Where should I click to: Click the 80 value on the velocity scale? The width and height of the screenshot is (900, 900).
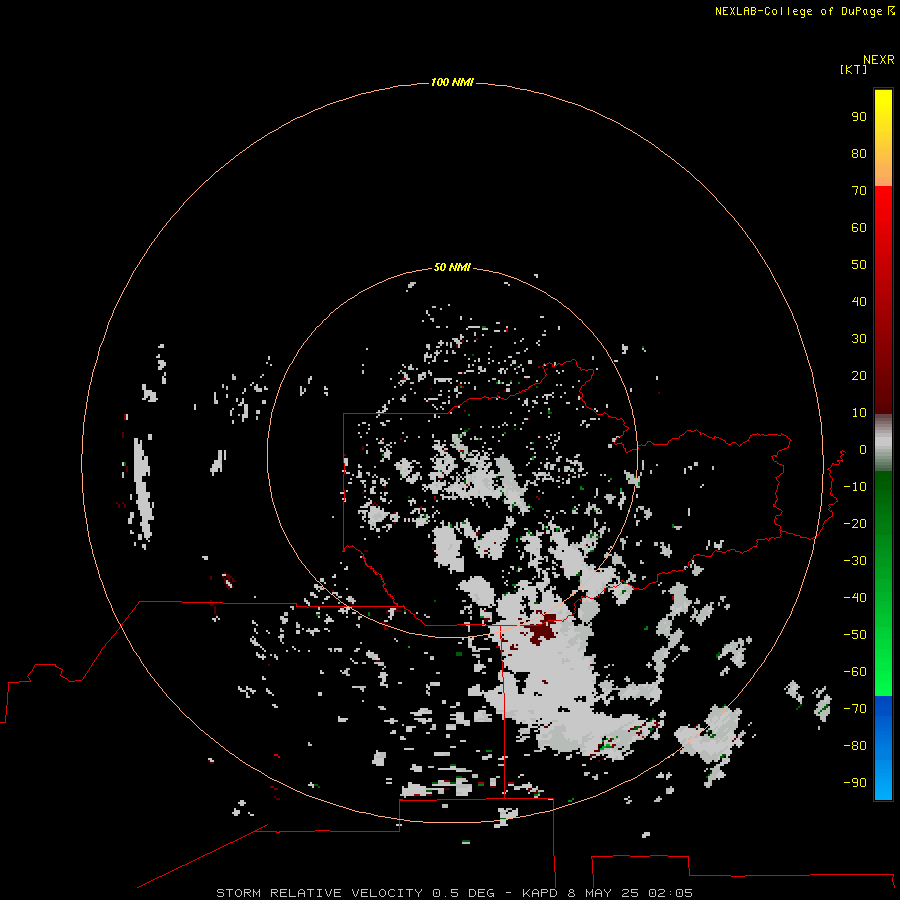859,154
